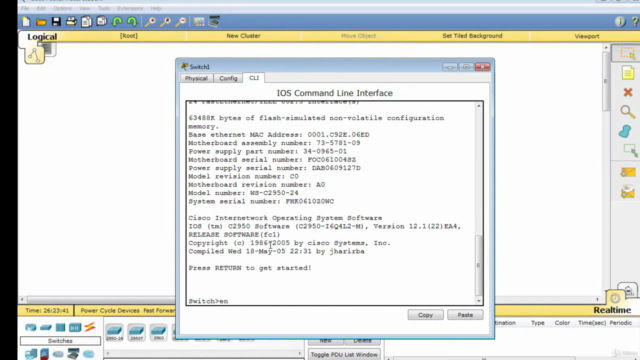Click the Print icon in toolbar
The width and height of the screenshot is (640, 360).
click(71, 22)
